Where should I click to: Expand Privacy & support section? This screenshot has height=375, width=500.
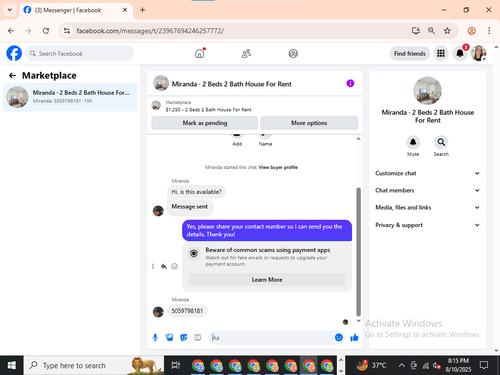click(x=427, y=225)
